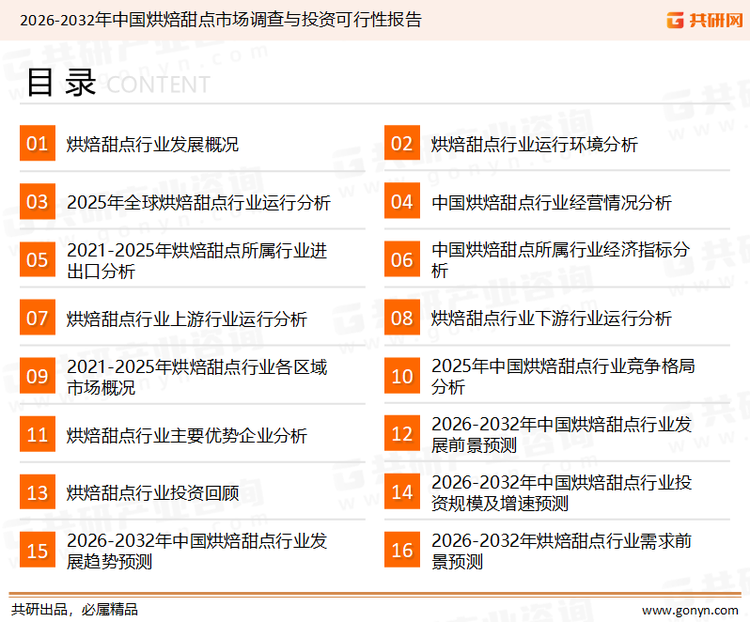
Task: Click the orange 13 number badge
Action: click(37, 492)
